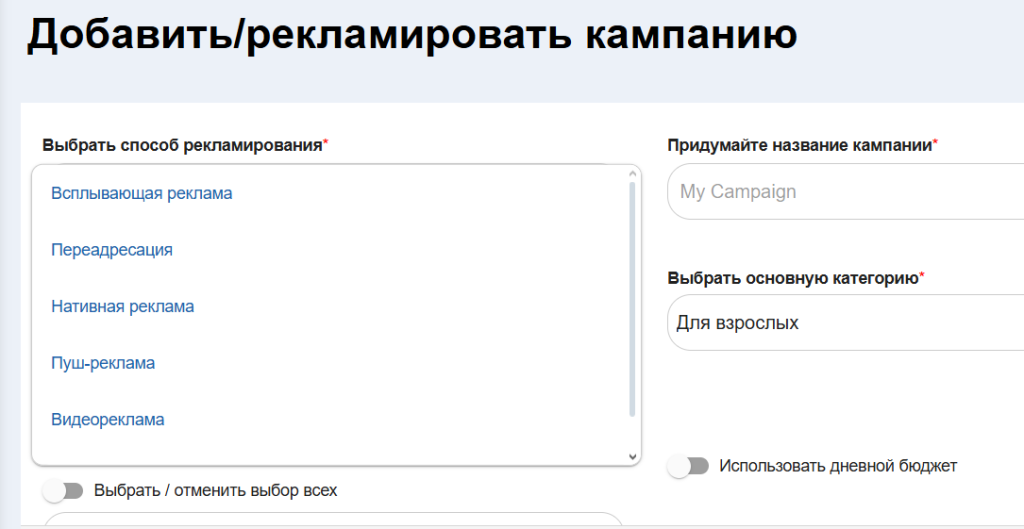Viewport: 1024px width, 529px height.
Task: Click the Придумайте название кампании label
Action: pos(802,145)
